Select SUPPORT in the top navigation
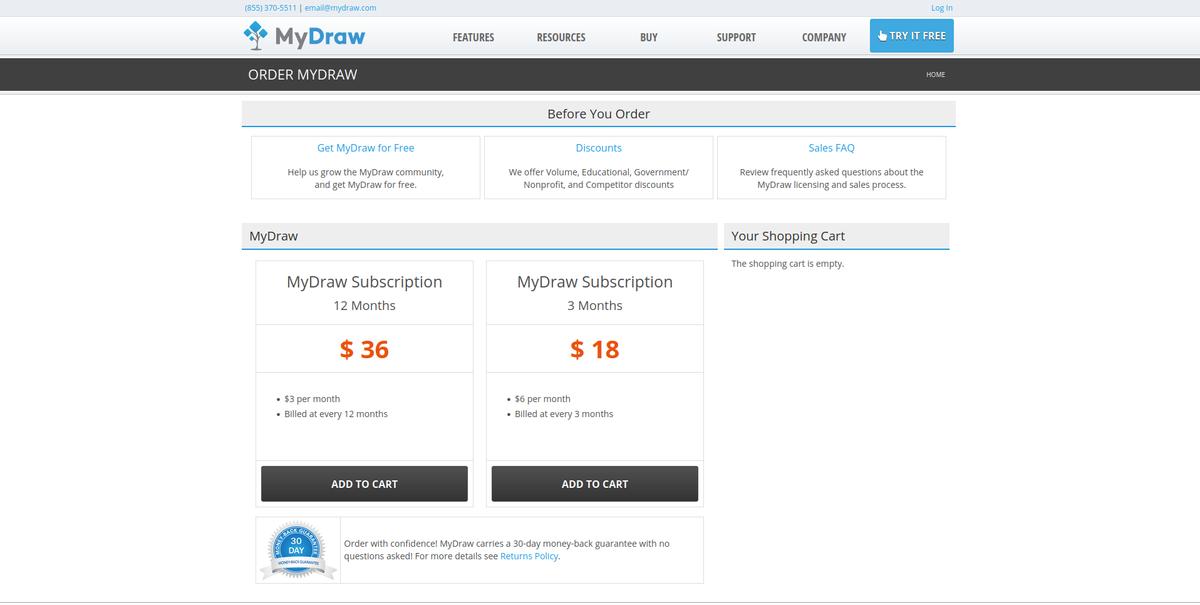The image size is (1200, 605). click(x=736, y=37)
